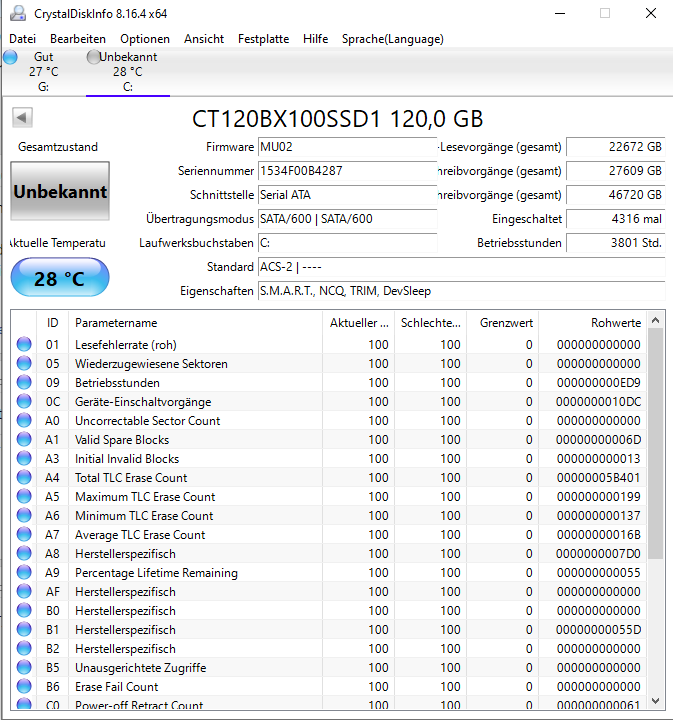This screenshot has height=720, width=673.
Task: Click the attribute list scrollbar thumb
Action: pos(656,444)
